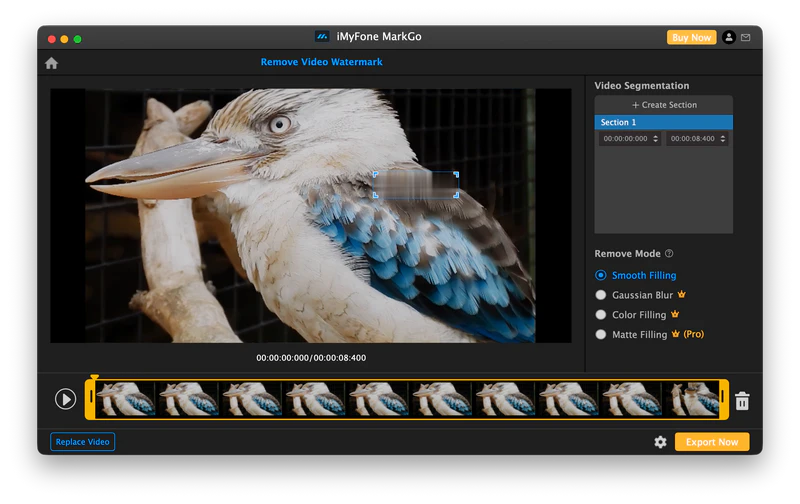Viewport: 800px width, 504px height.
Task: Open the mail feedback icon
Action: point(745,37)
